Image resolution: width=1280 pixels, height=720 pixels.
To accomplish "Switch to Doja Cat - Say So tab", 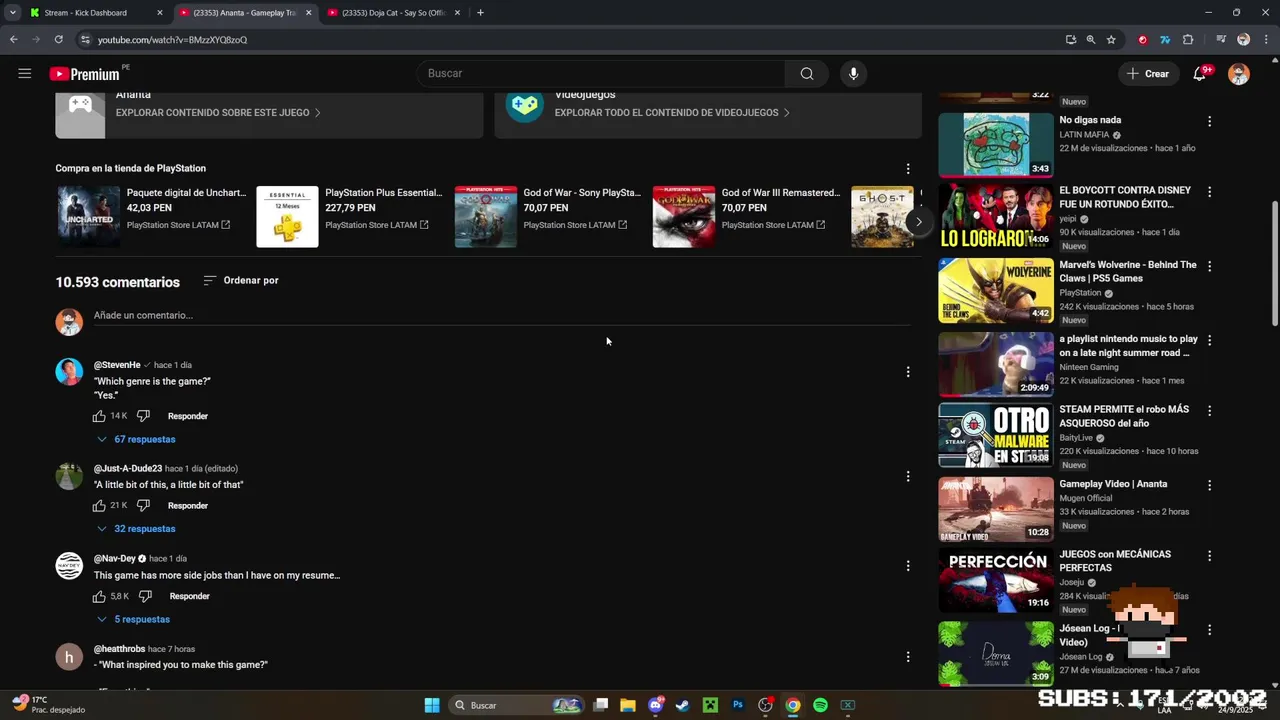I will [x=393, y=13].
